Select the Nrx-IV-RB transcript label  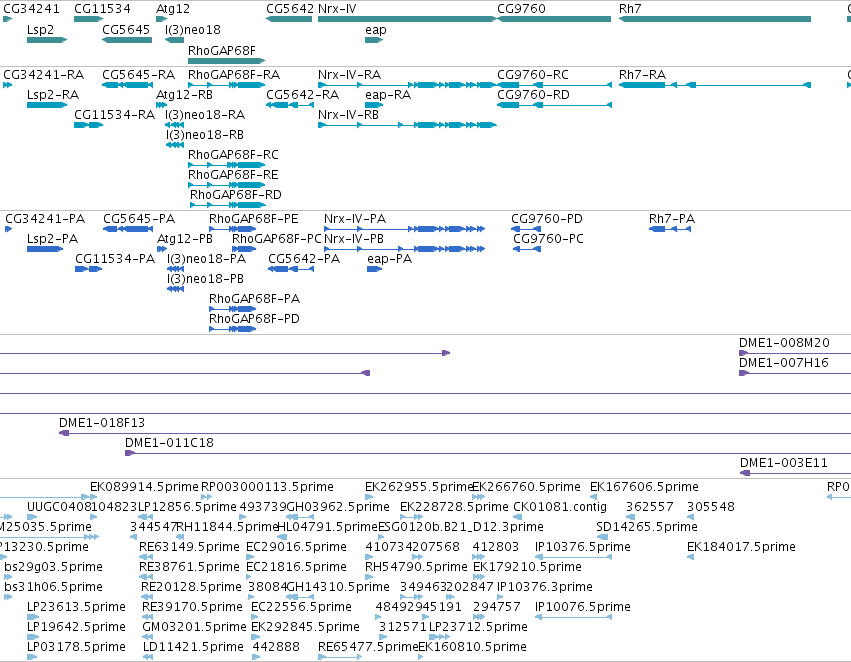tap(348, 114)
